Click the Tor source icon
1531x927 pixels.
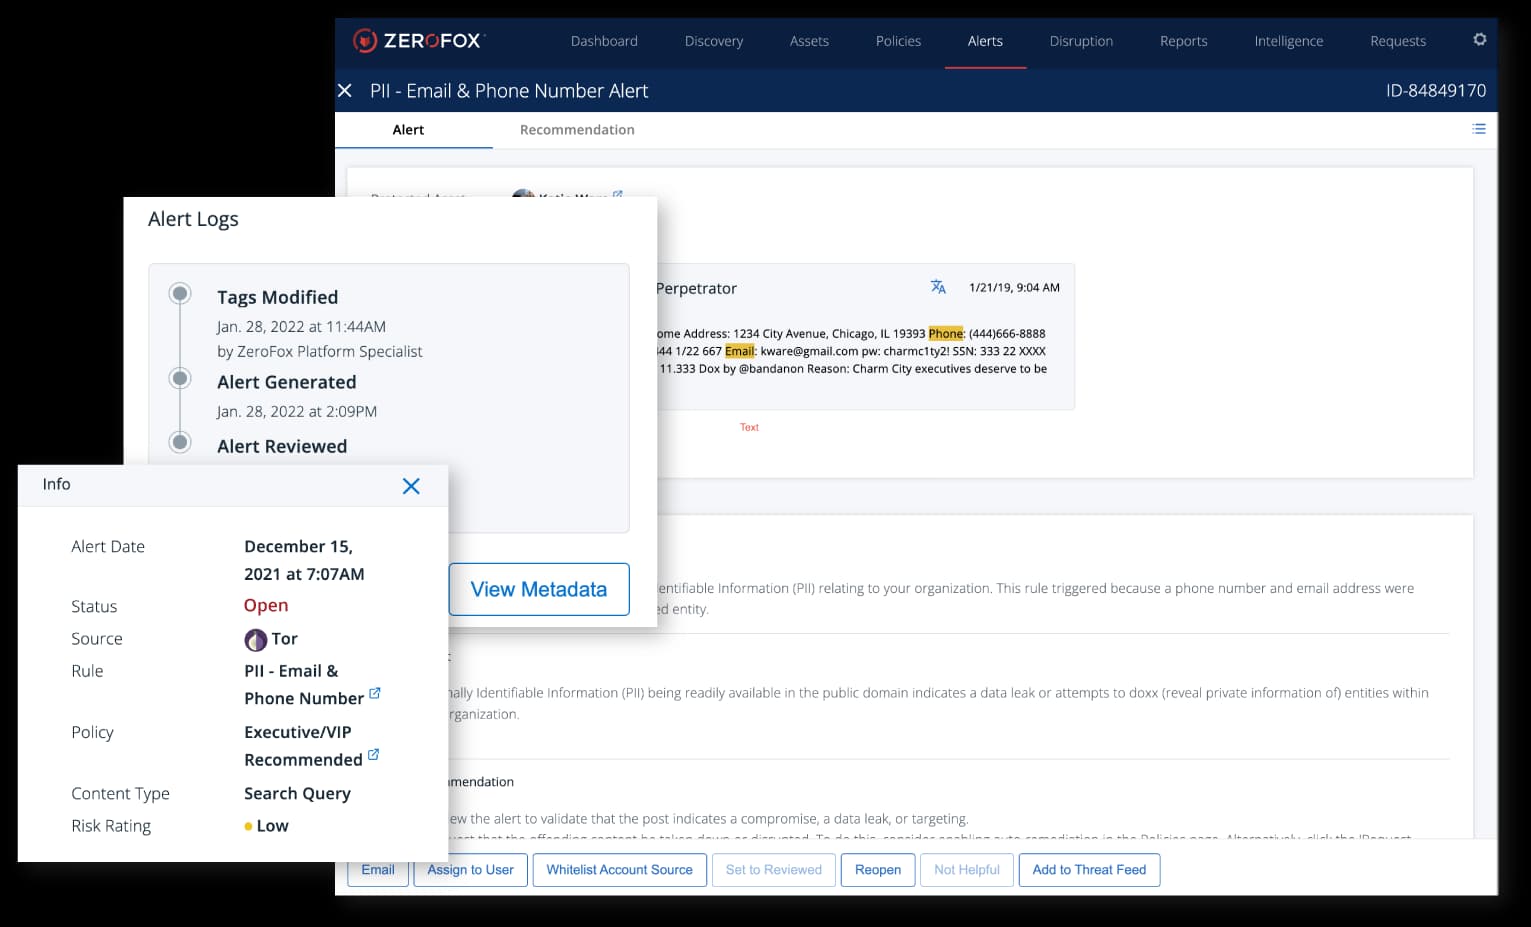(256, 639)
